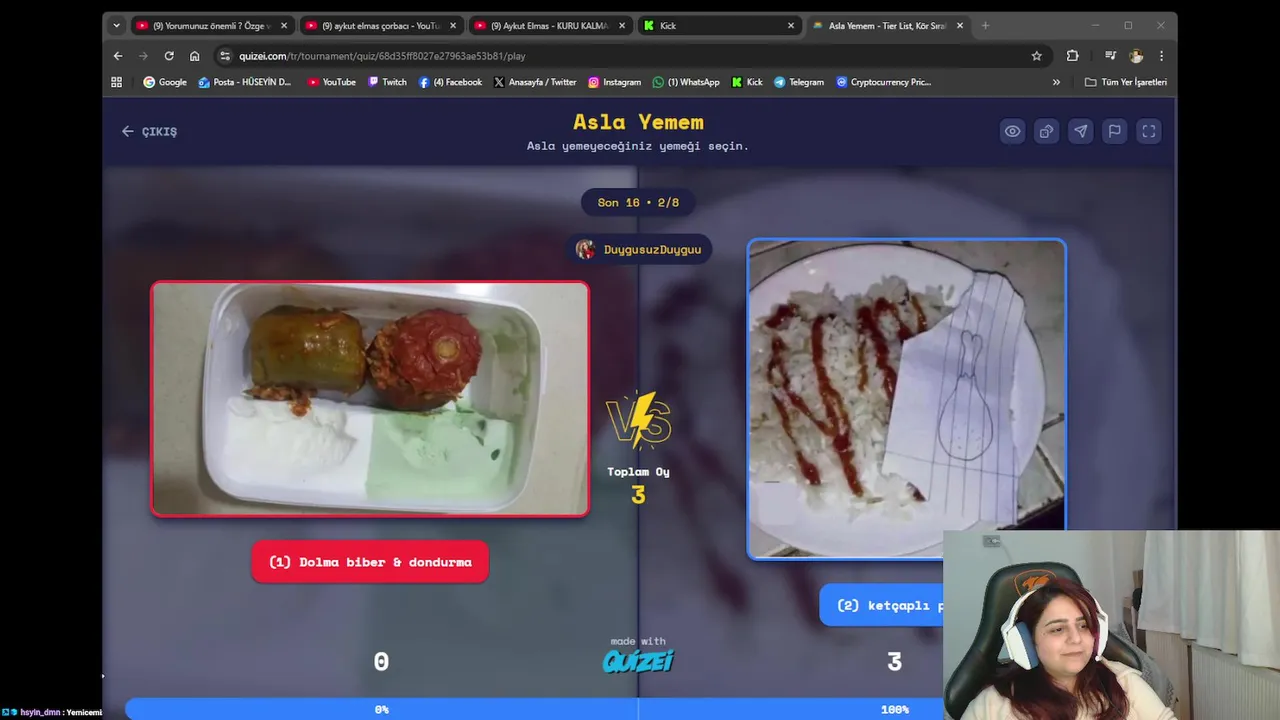
Task: Open the Kick bookmark
Action: 747,82
